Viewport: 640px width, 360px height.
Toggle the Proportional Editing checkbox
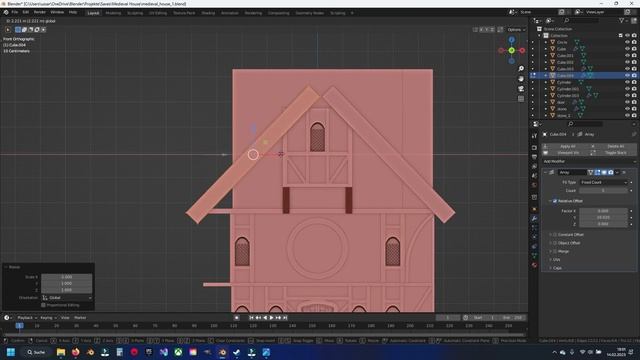click(43, 305)
